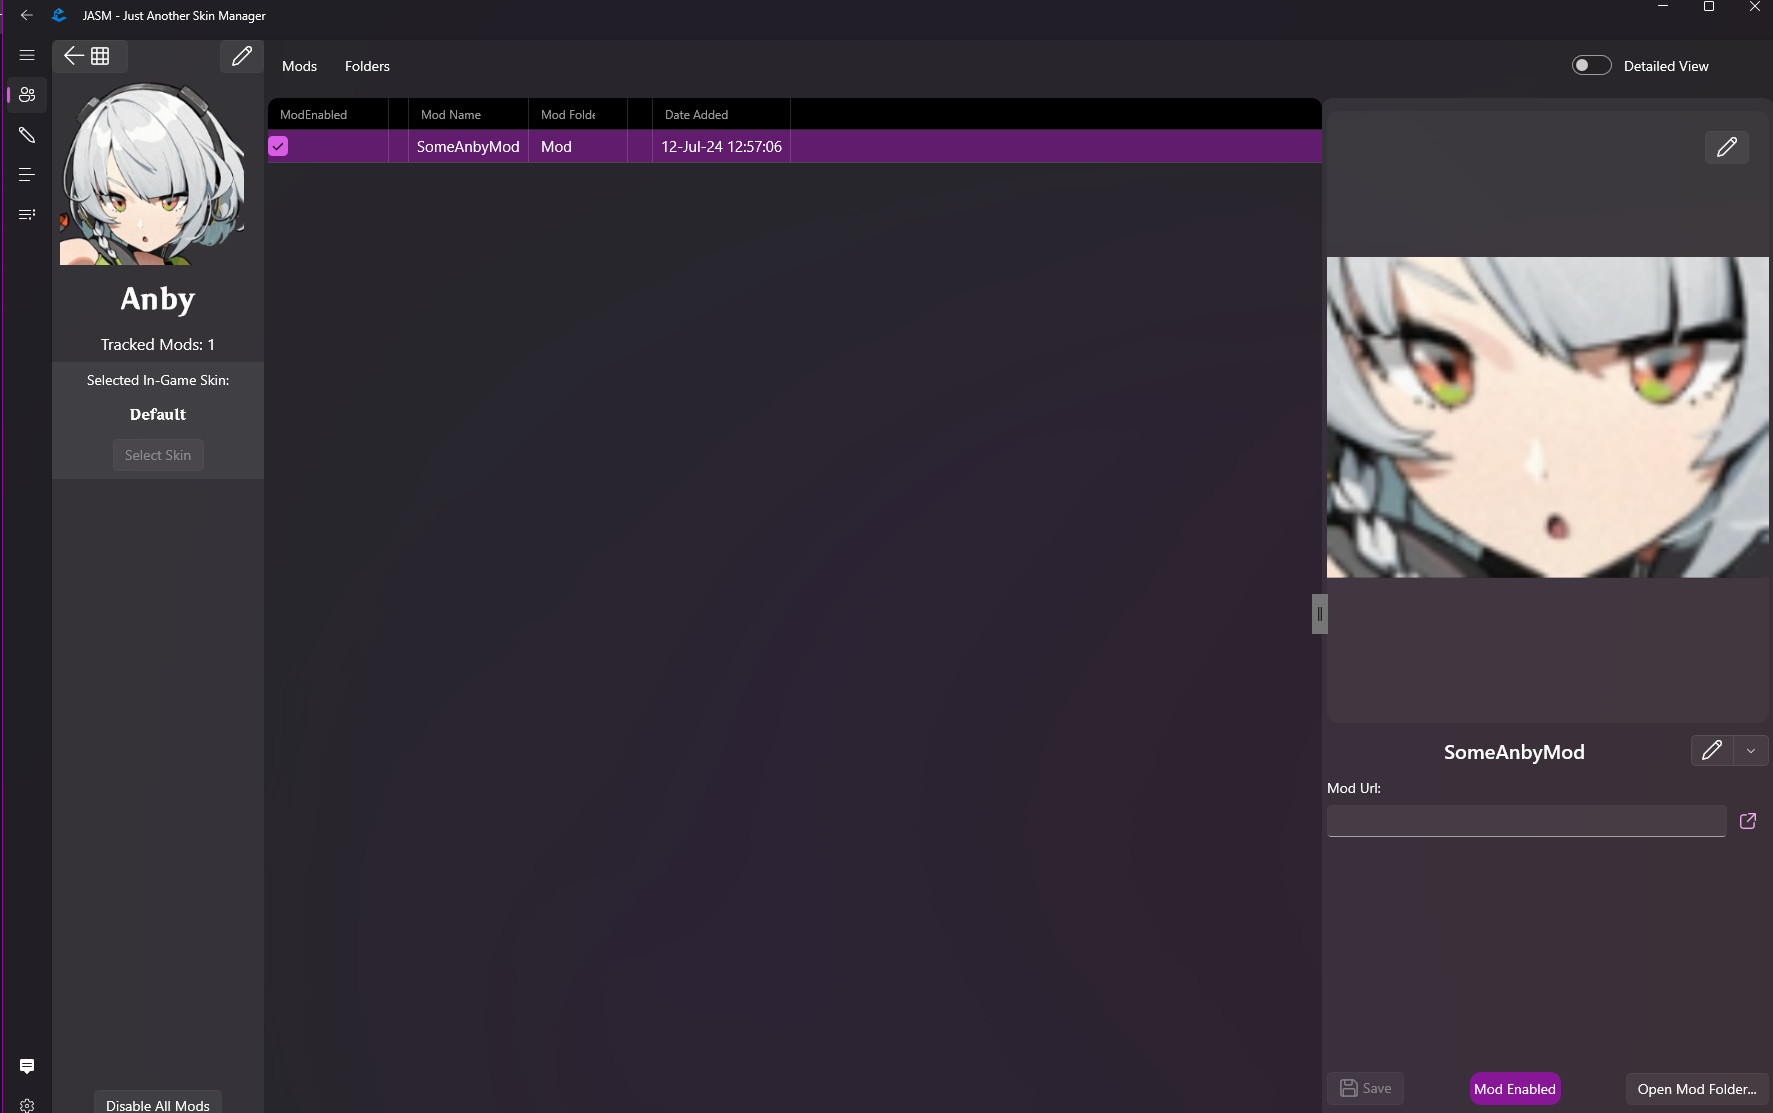The image size is (1773, 1113).
Task: Uncheck SomeAnbyMod's enabled checkbox in the table
Action: pyautogui.click(x=279, y=146)
